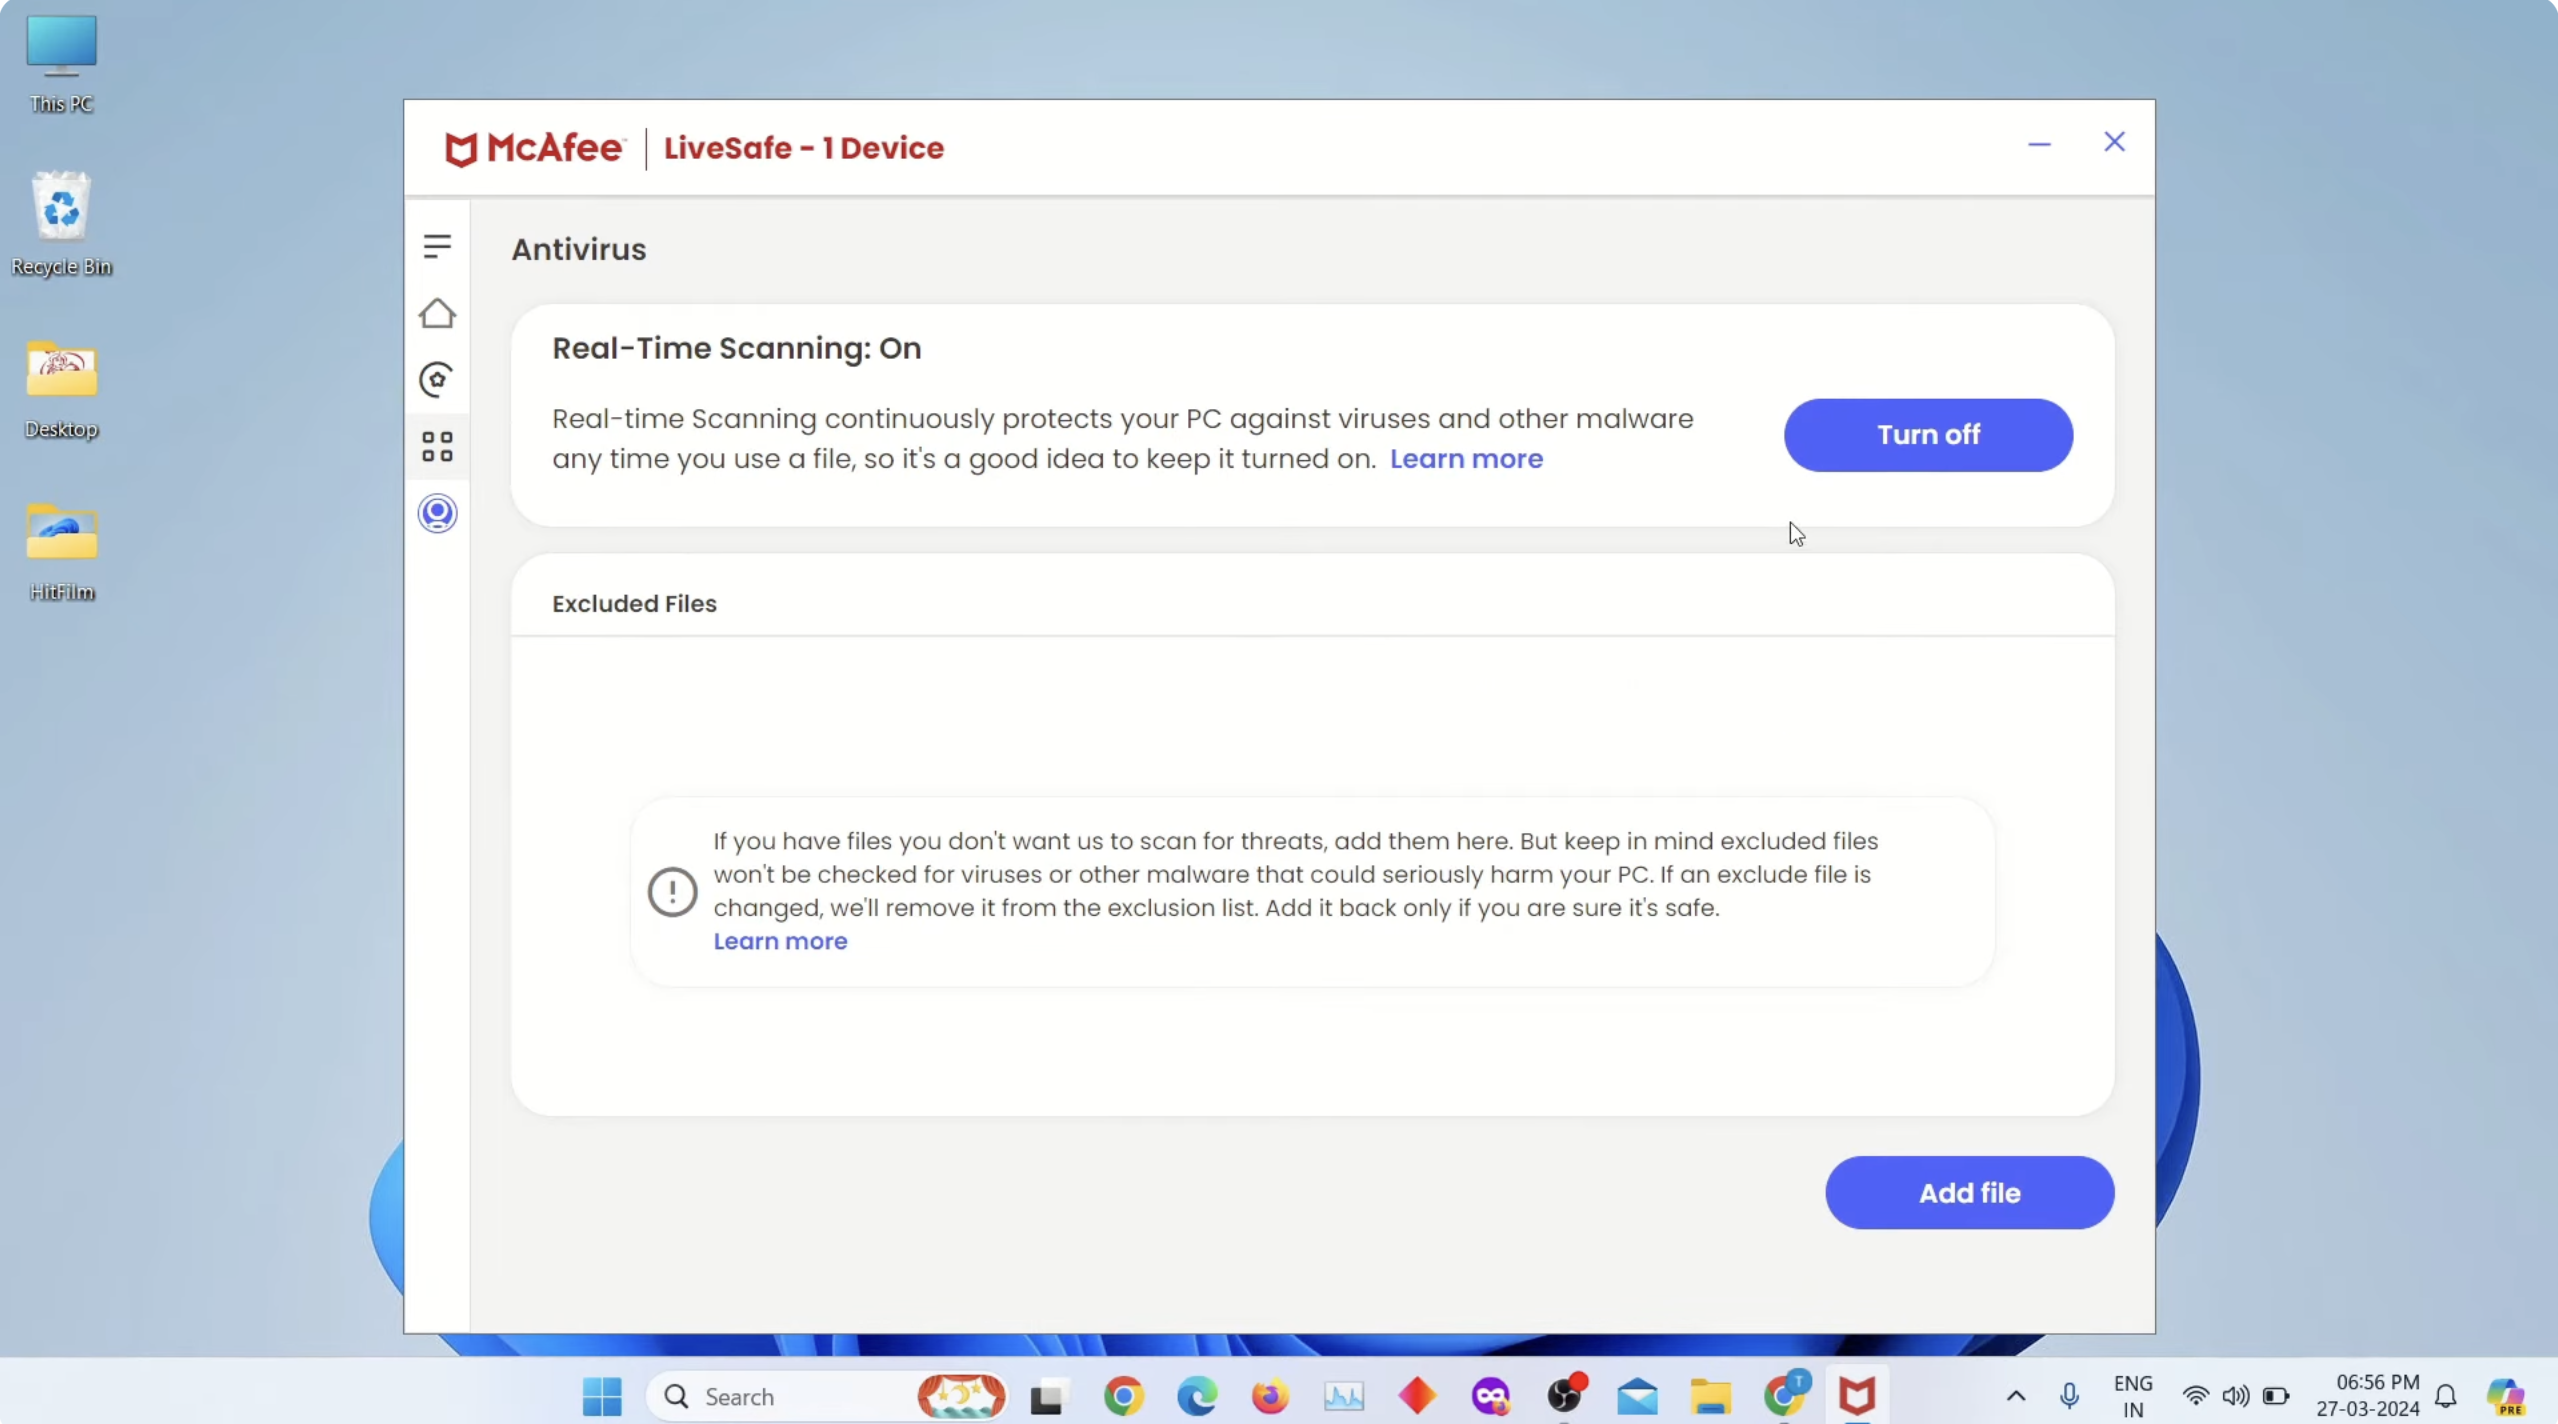The height and width of the screenshot is (1424, 2558).
Task: Expand the McAfee sidebar hamburger menu
Action: tap(437, 246)
